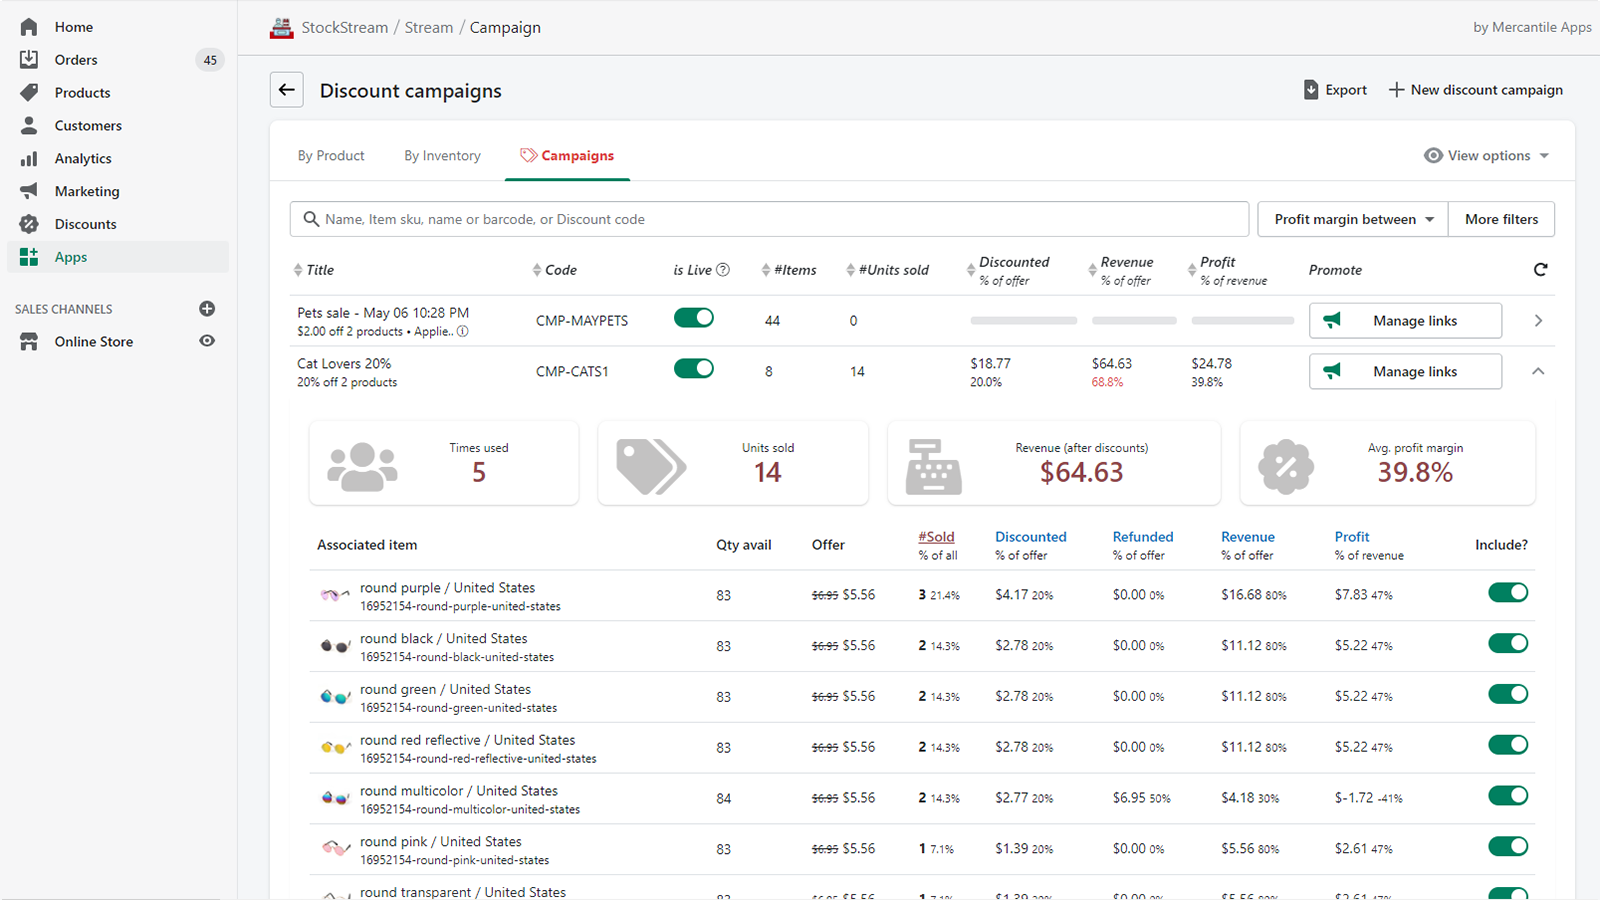The height and width of the screenshot is (900, 1600).
Task: Expand the Pets sale campaign row
Action: (x=1538, y=321)
